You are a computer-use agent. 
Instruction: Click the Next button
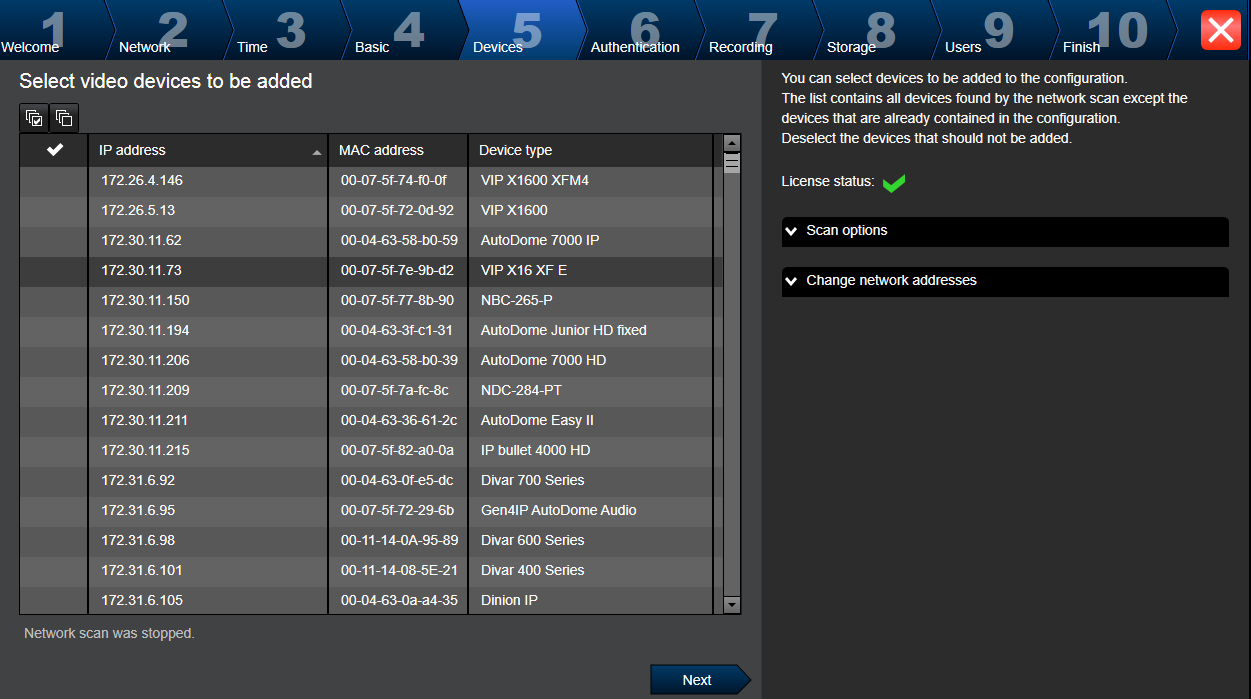699,680
